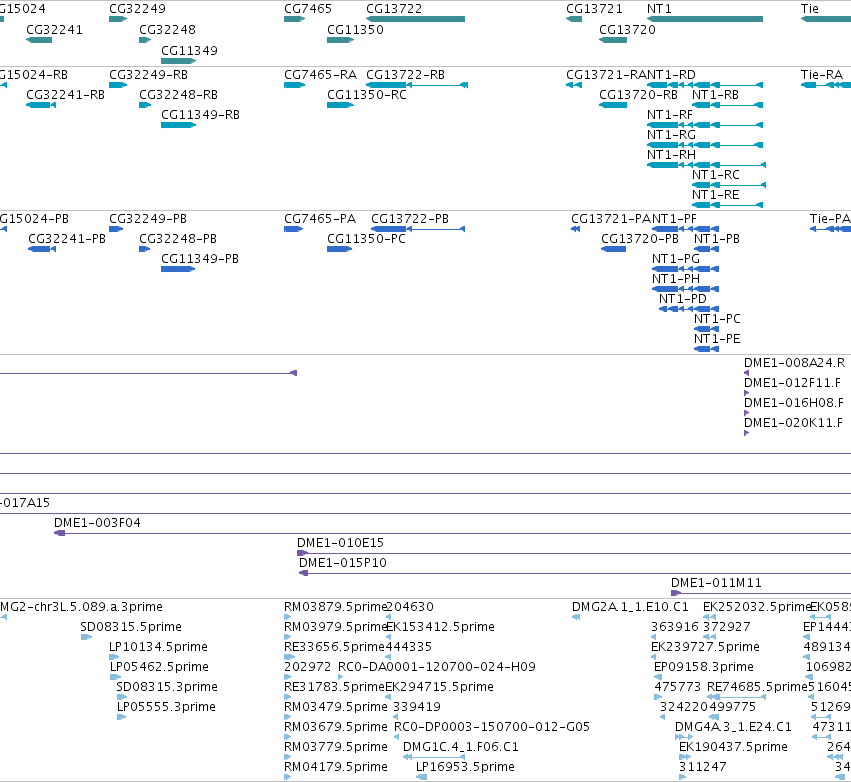Viewport: 851px width, 782px height.
Task: Select the NT1 gene bar
Action: 705,19
